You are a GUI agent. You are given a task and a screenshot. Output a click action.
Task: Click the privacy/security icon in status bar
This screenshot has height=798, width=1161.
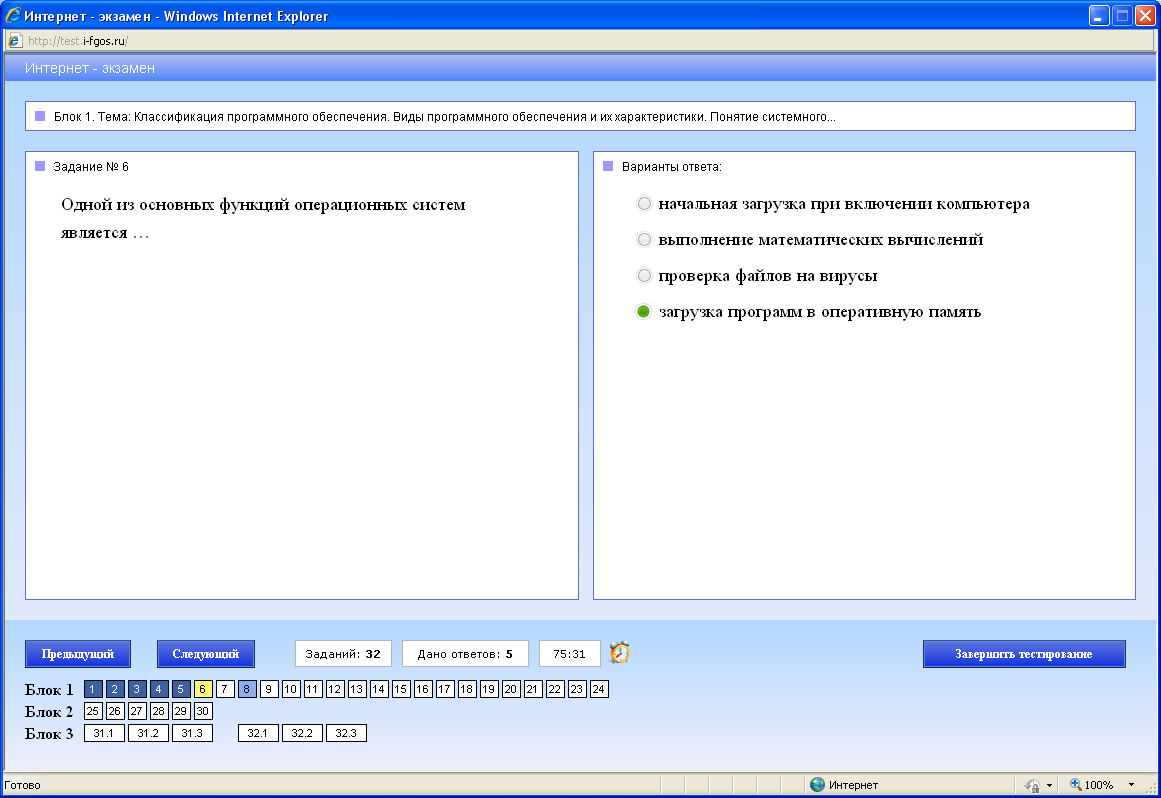click(1032, 785)
